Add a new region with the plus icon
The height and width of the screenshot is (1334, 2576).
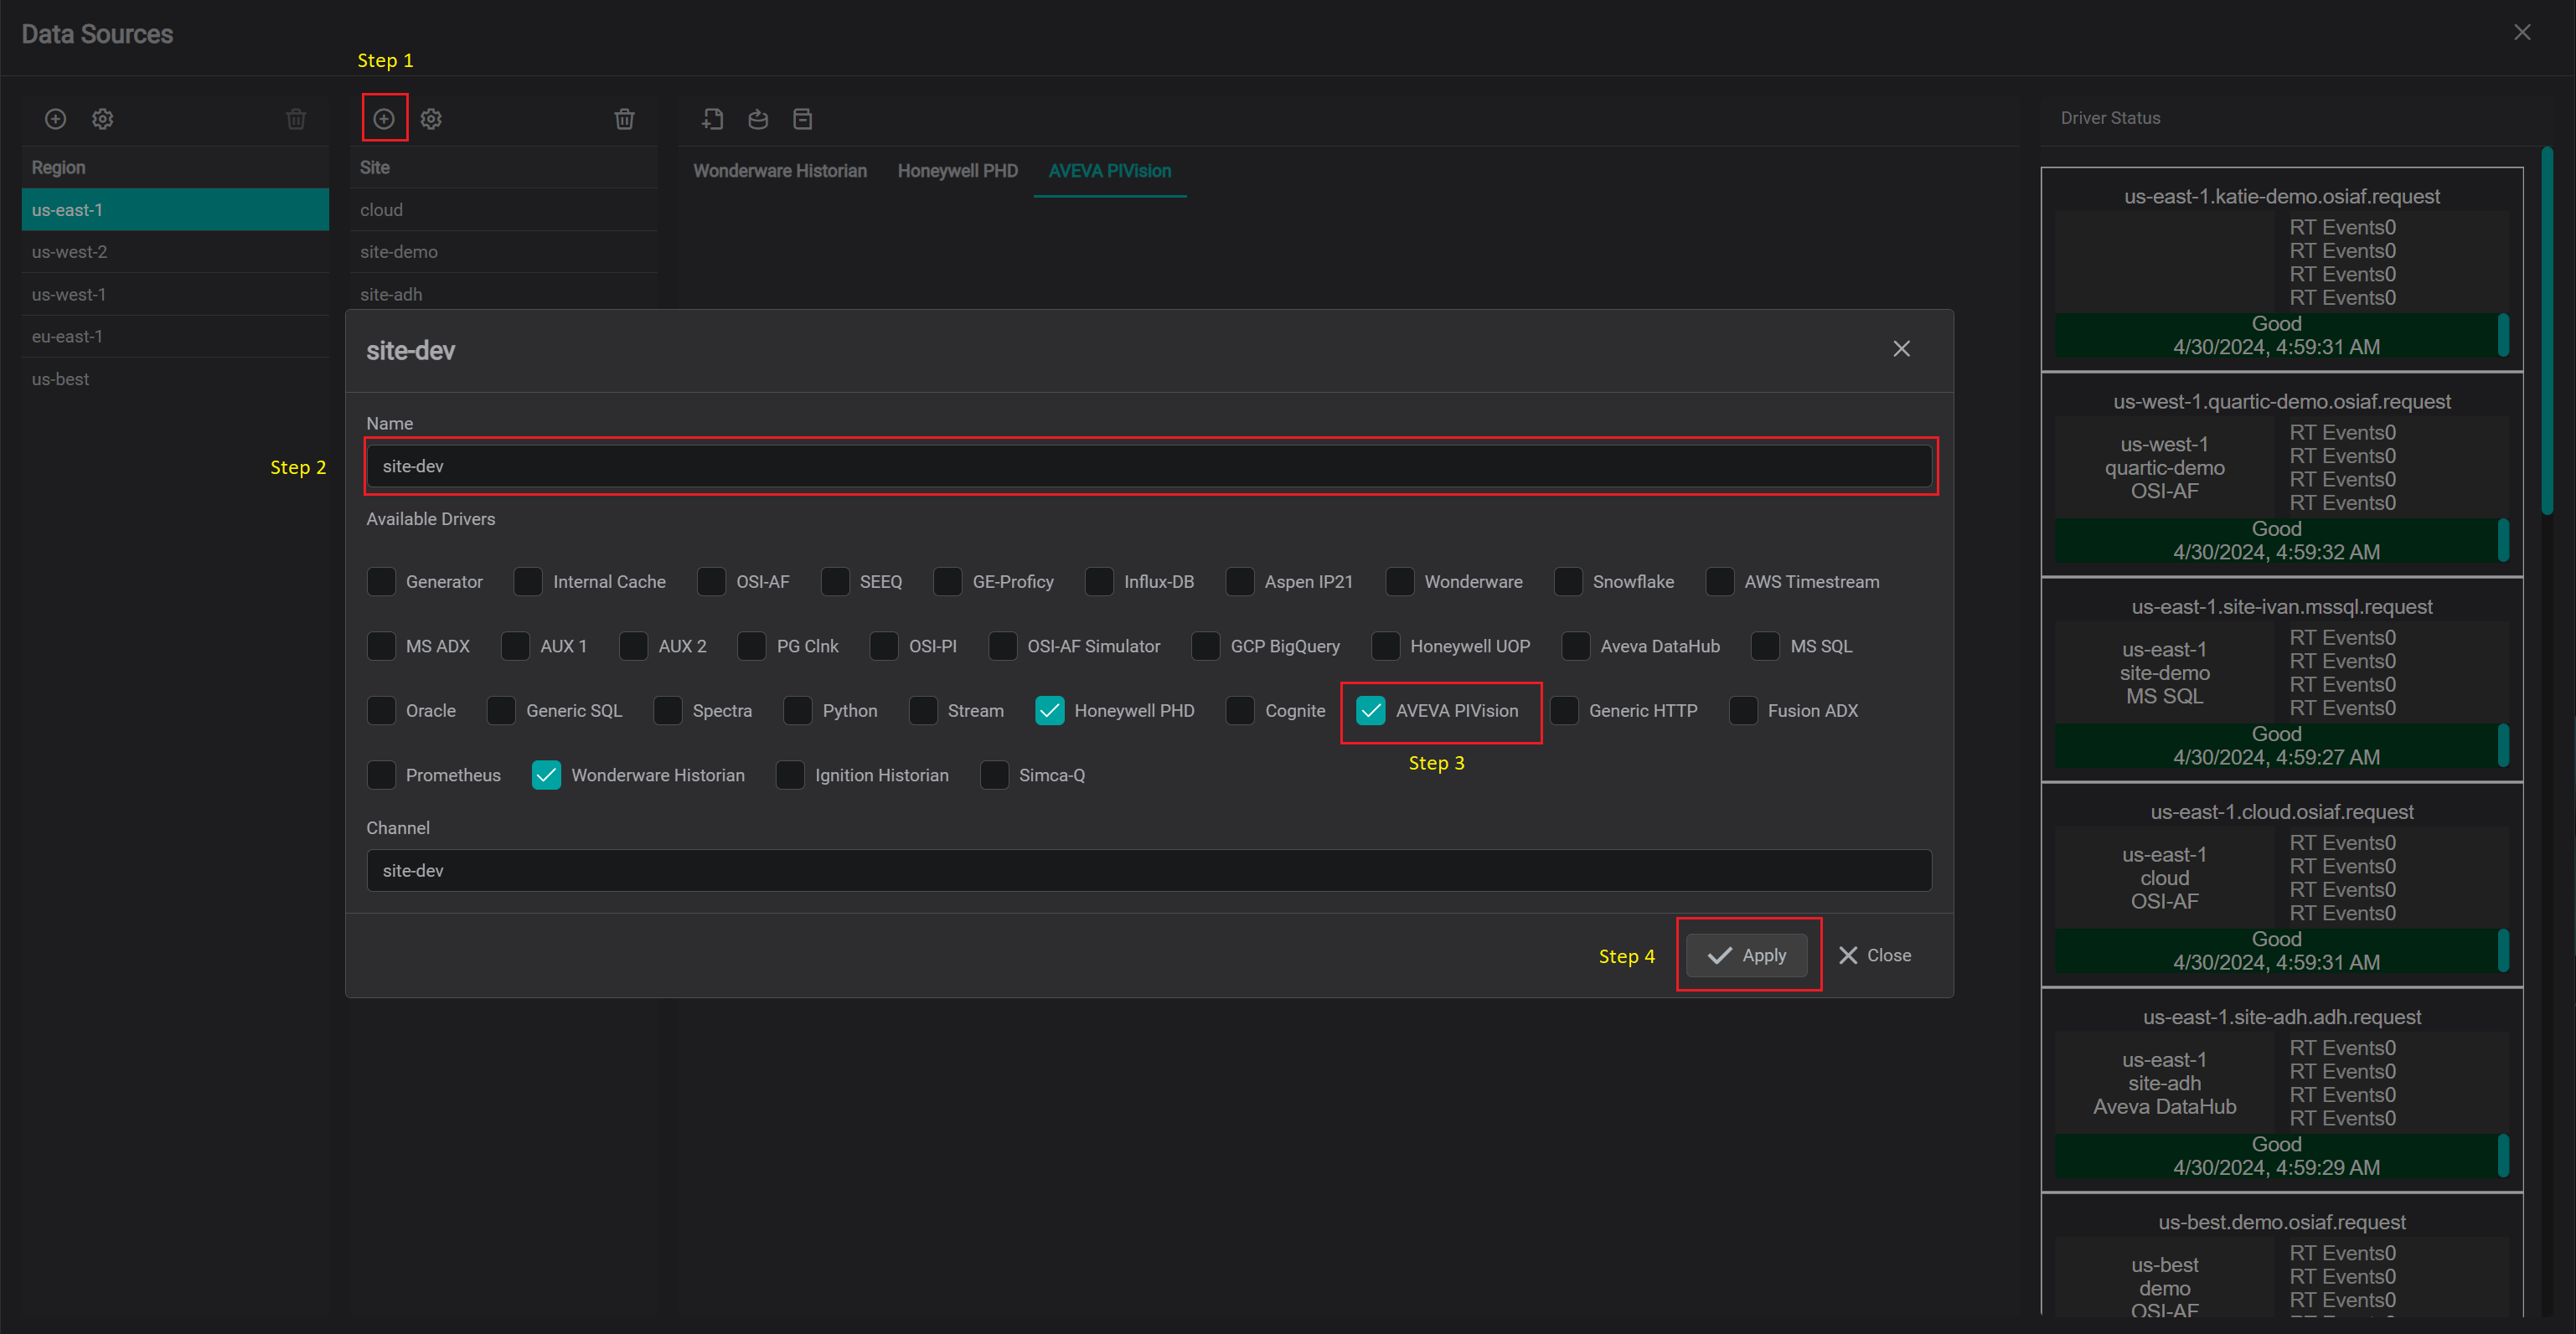pyautogui.click(x=56, y=119)
